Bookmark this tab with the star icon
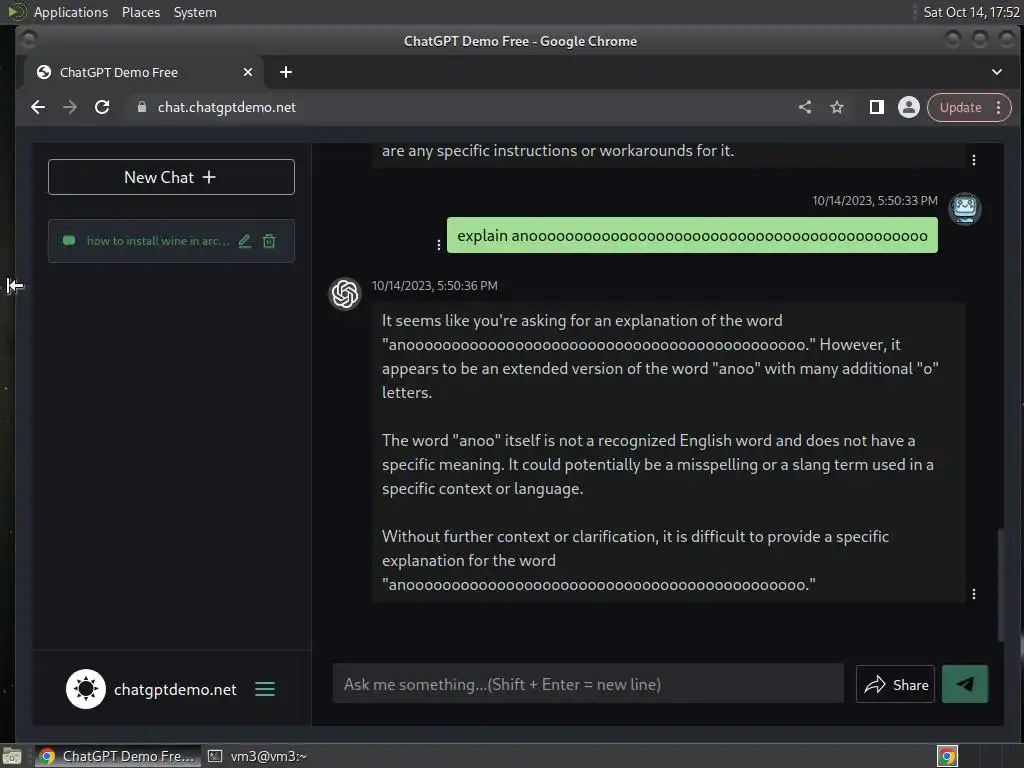1024x768 pixels. pyautogui.click(x=837, y=107)
